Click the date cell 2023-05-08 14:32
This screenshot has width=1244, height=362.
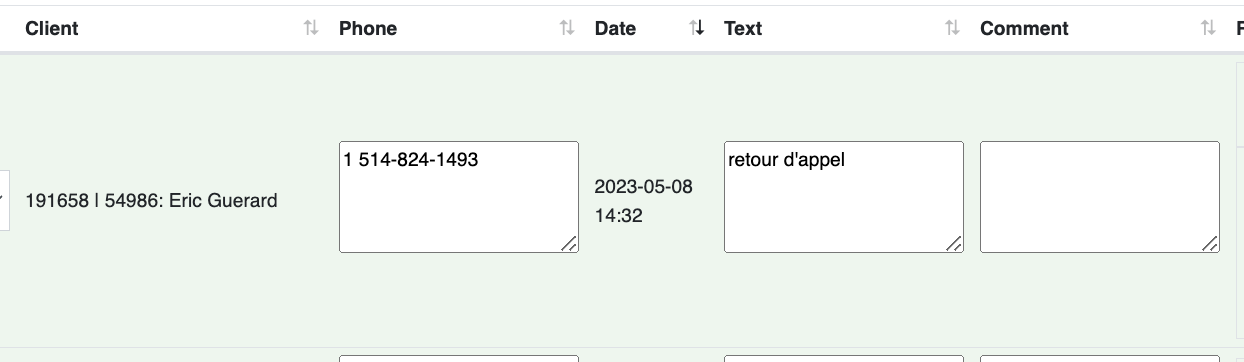(643, 201)
